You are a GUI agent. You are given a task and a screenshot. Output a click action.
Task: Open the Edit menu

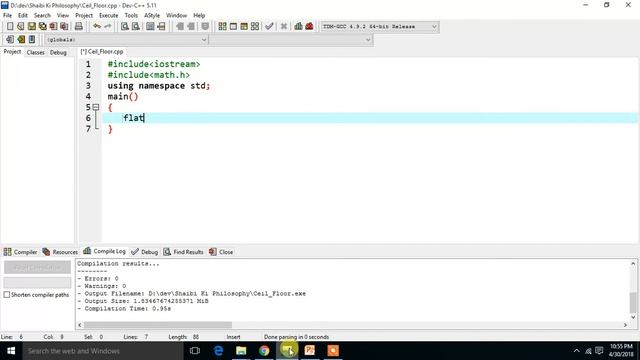pyautogui.click(x=23, y=16)
